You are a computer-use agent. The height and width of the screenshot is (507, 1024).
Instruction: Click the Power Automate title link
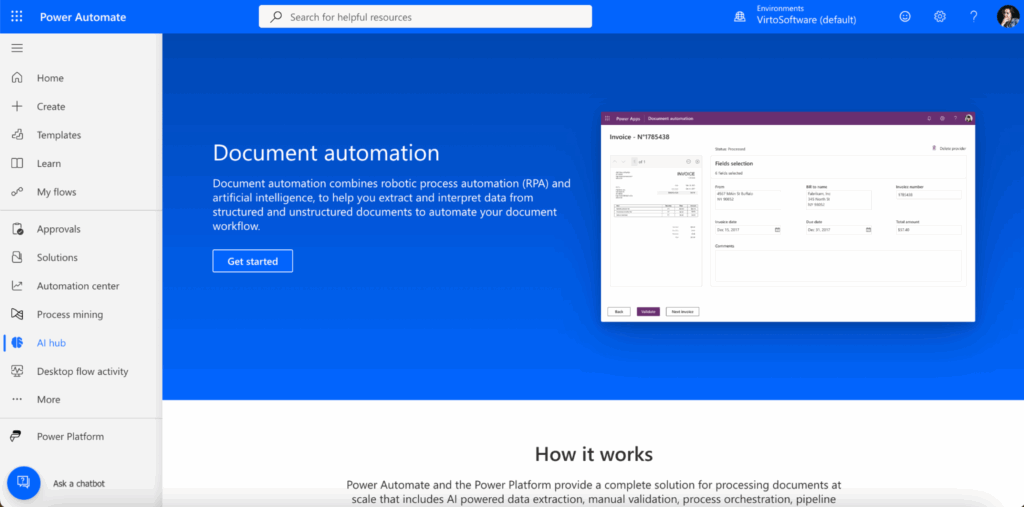(83, 17)
